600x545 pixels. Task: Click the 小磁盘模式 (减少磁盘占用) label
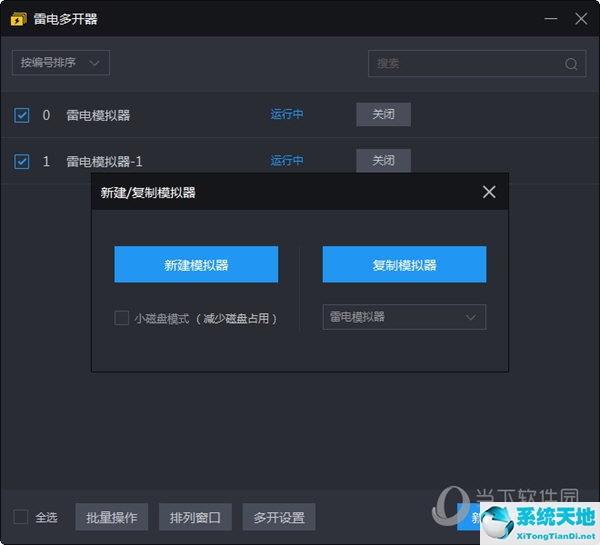205,318
